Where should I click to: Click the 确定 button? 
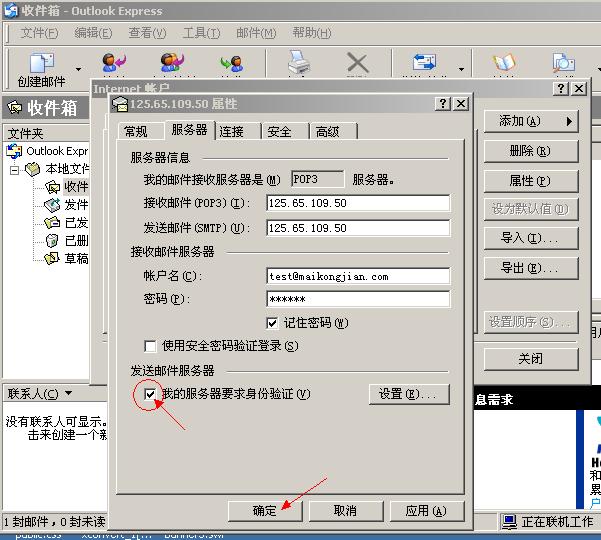click(x=265, y=510)
